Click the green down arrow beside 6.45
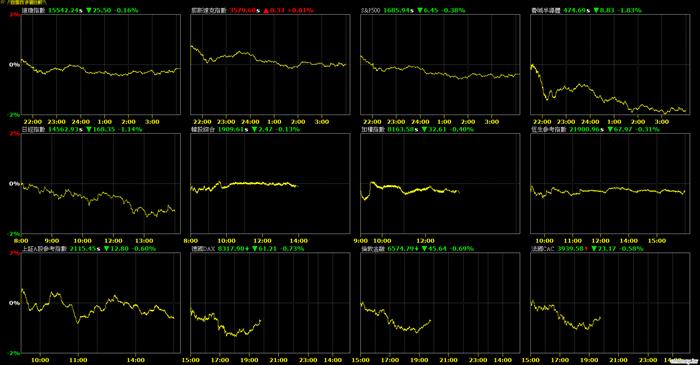 point(420,10)
